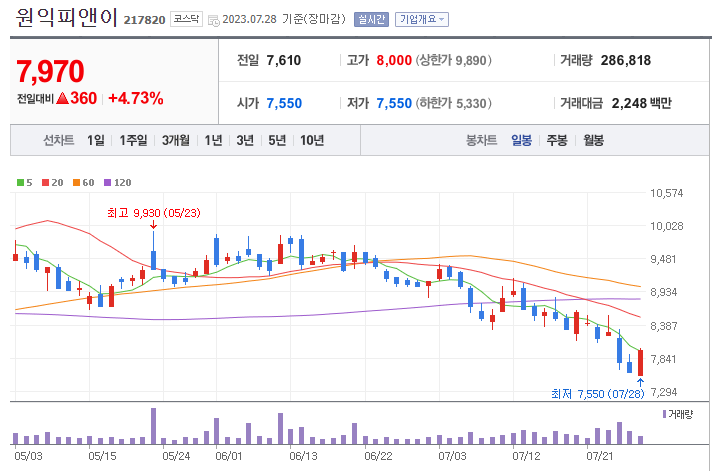Click the orange 60-day moving average swatch
This screenshot has height=471, width=712.
pos(76,183)
